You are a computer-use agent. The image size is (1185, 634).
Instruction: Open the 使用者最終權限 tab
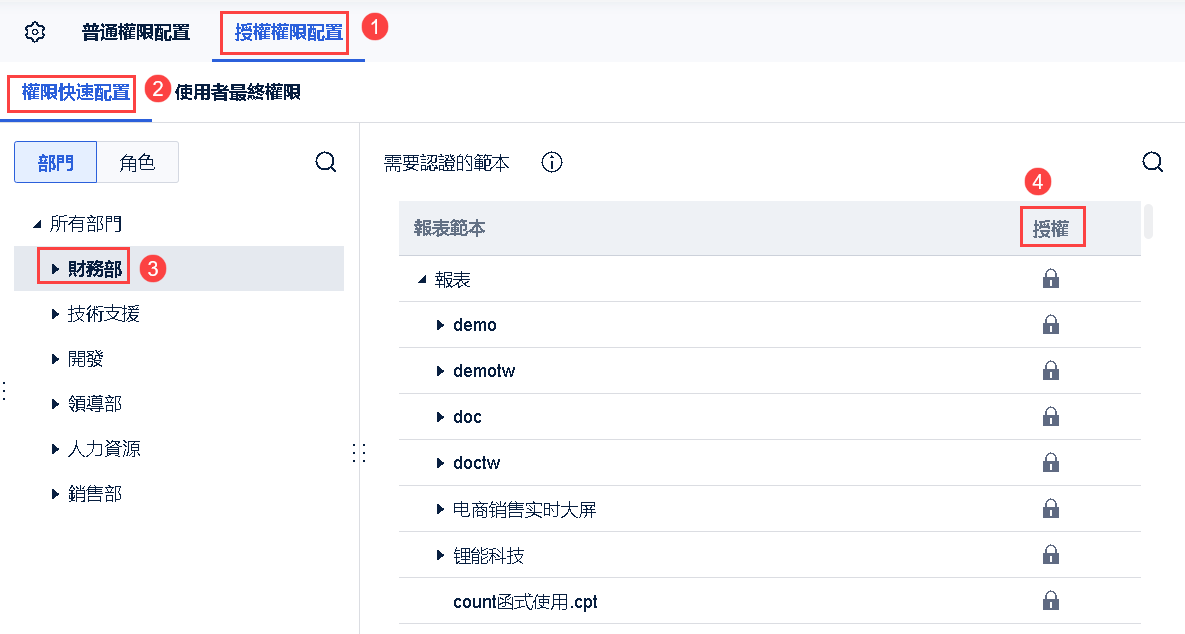tap(238, 93)
